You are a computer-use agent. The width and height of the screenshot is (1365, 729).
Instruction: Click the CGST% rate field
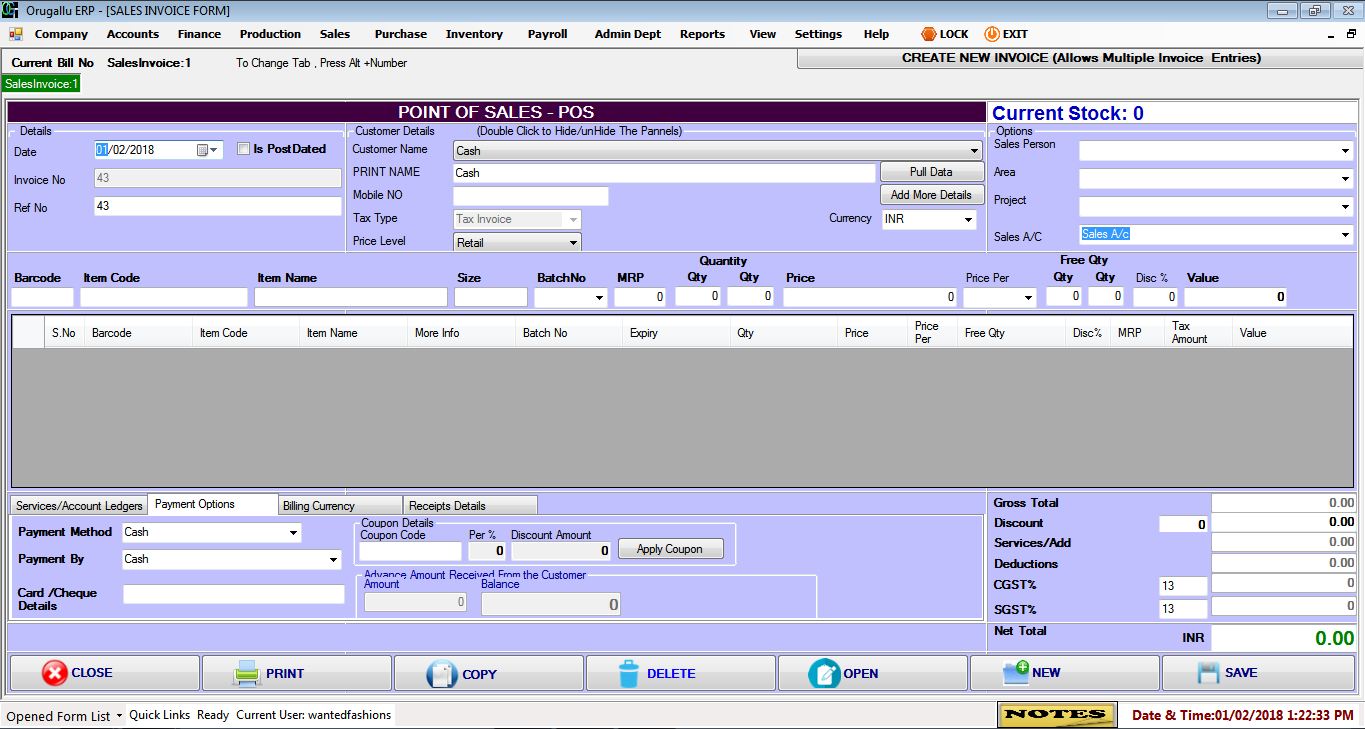tap(1183, 586)
